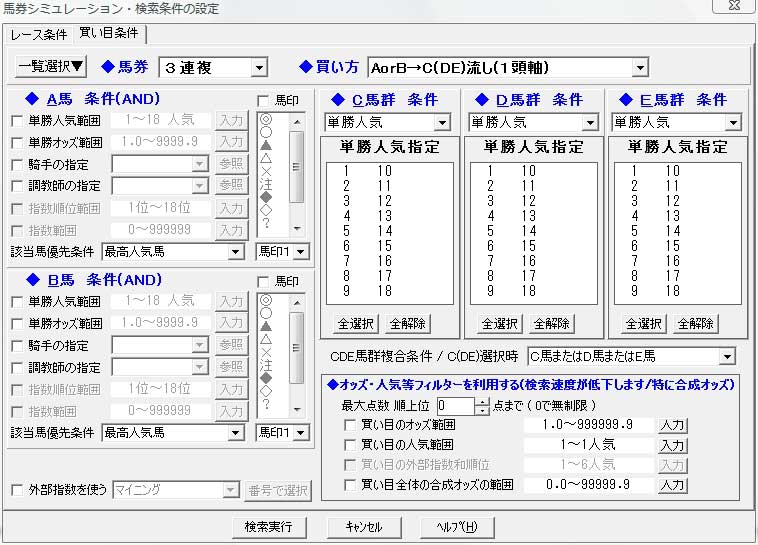This screenshot has height=545, width=758.
Task: Click the 最大点数 number input field
Action: coord(455,405)
